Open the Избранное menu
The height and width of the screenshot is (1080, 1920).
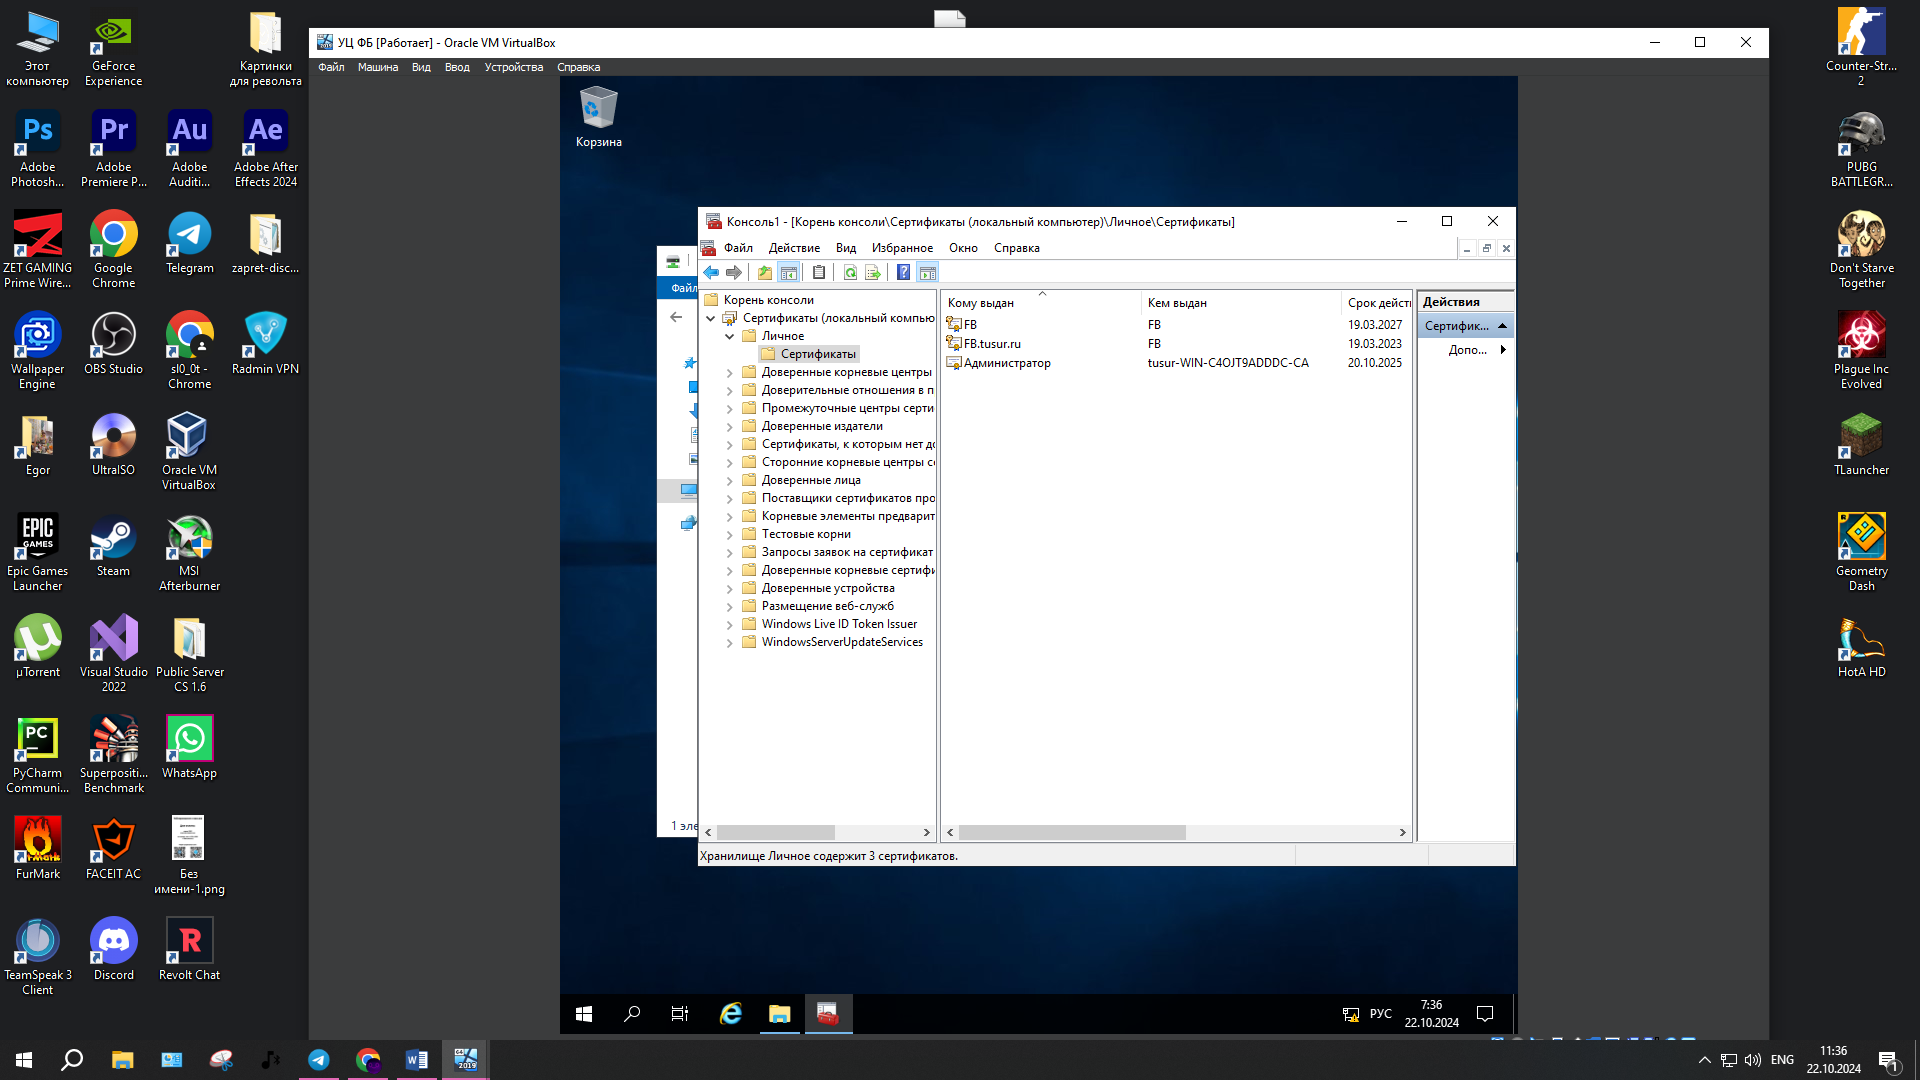point(902,248)
